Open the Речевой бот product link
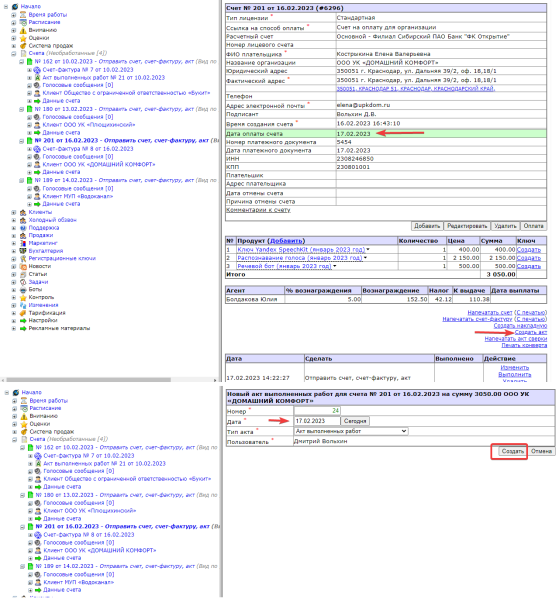 pyautogui.click(x=284, y=266)
